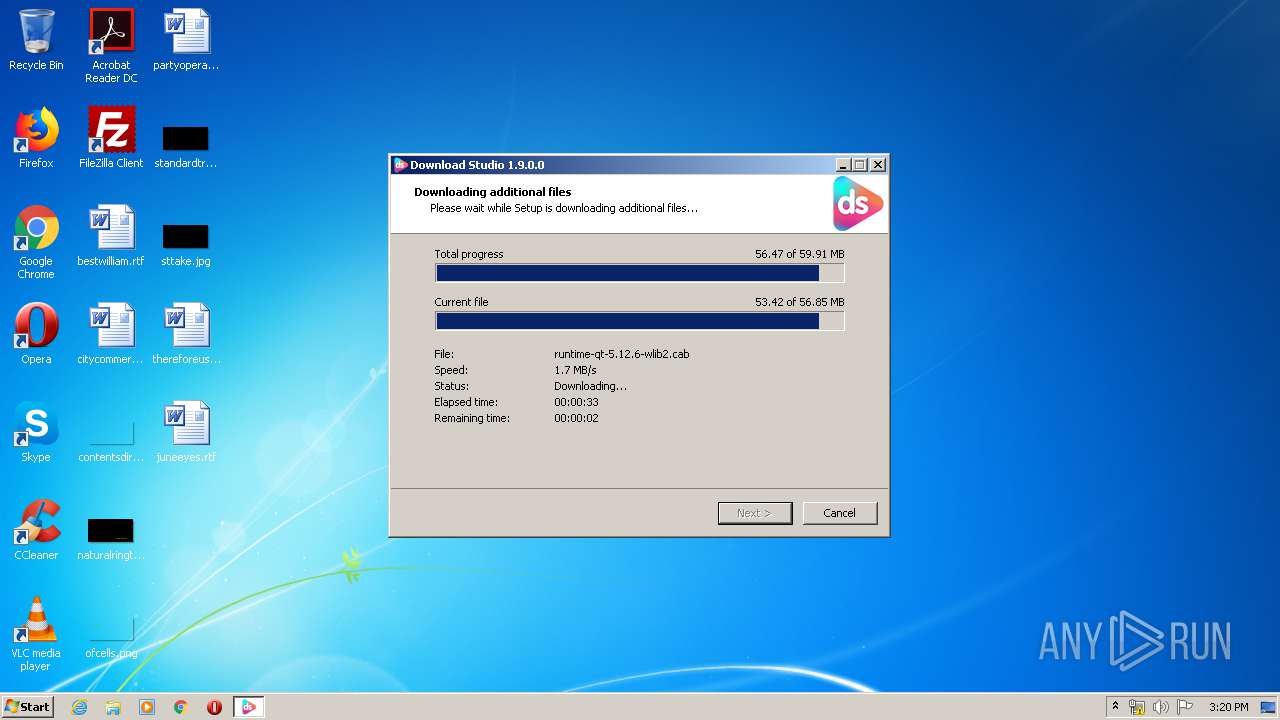The image size is (1280, 720).
Task: Click the speed value 1.7 MB/s
Action: click(x=575, y=370)
